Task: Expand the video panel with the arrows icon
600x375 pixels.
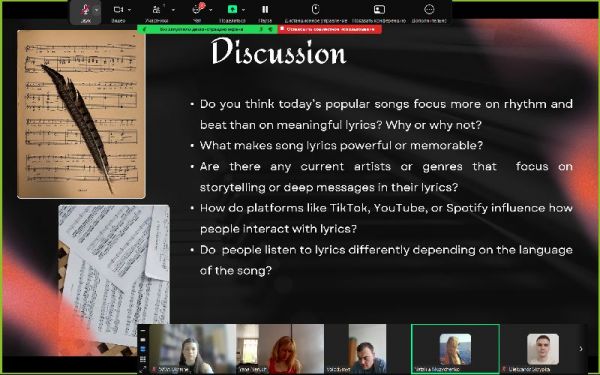Action: (x=143, y=369)
